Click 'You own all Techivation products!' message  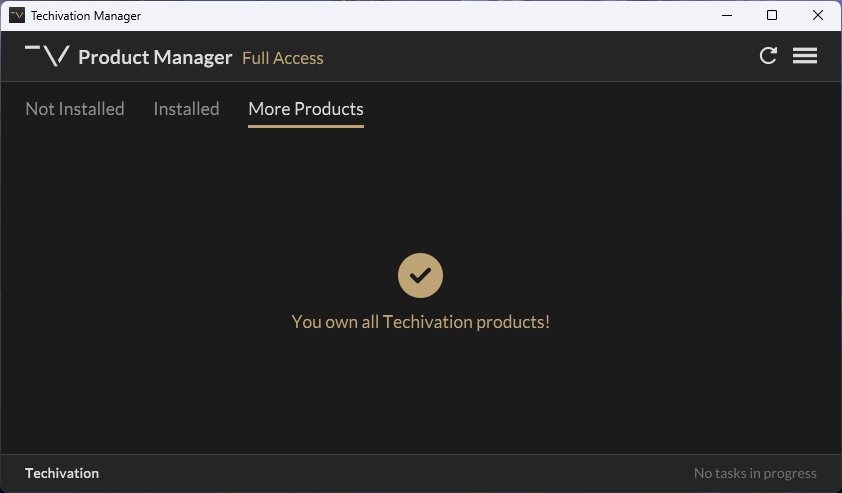click(x=420, y=322)
